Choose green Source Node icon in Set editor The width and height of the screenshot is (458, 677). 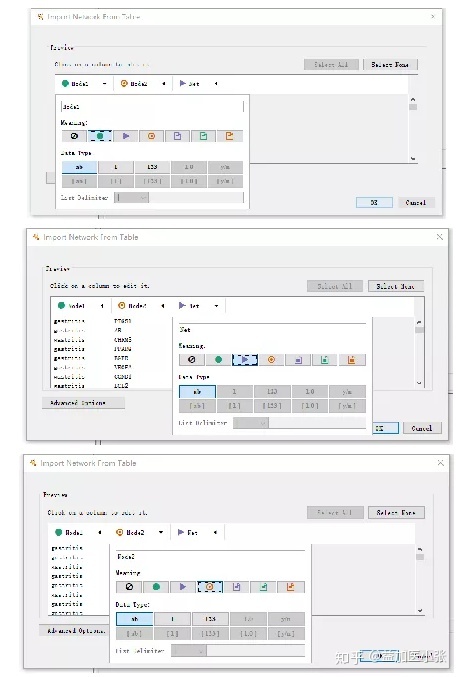[x=218, y=359]
